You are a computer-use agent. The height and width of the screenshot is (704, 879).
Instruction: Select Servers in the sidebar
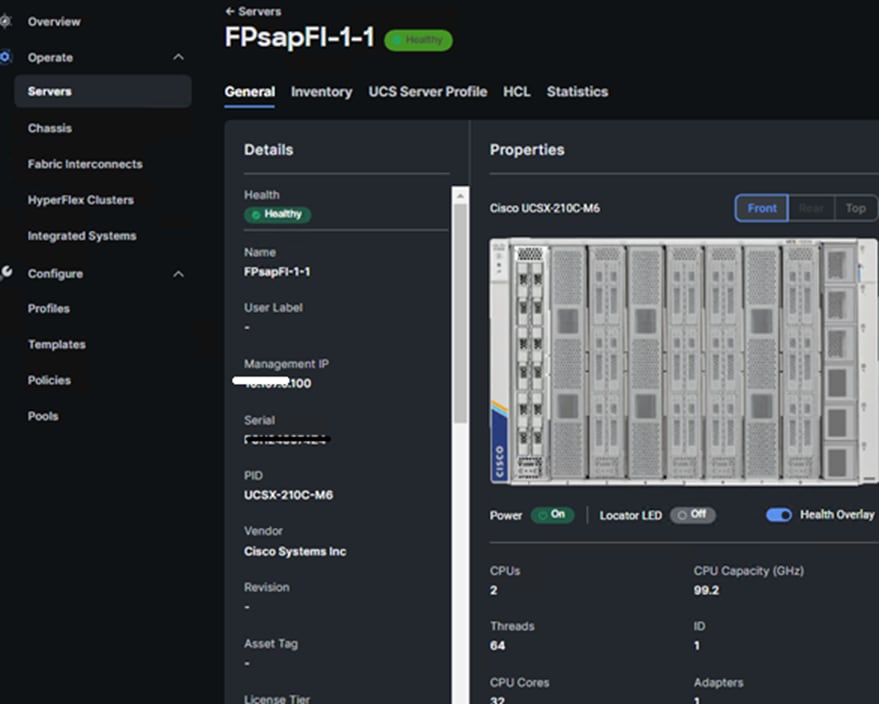coord(103,91)
